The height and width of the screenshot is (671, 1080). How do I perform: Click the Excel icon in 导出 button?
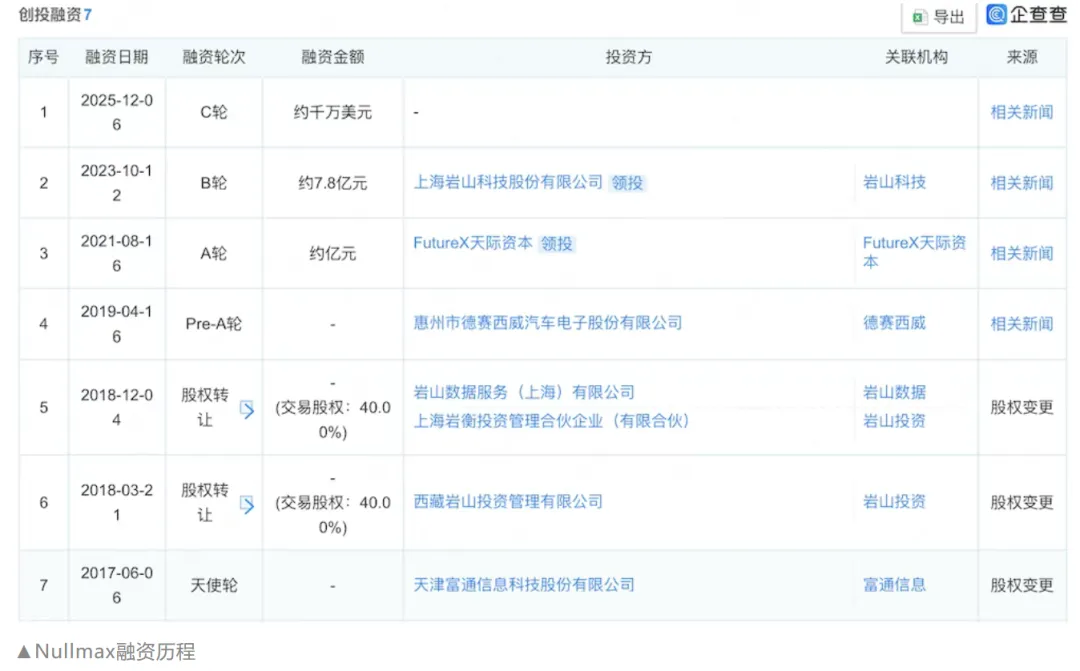click(919, 17)
